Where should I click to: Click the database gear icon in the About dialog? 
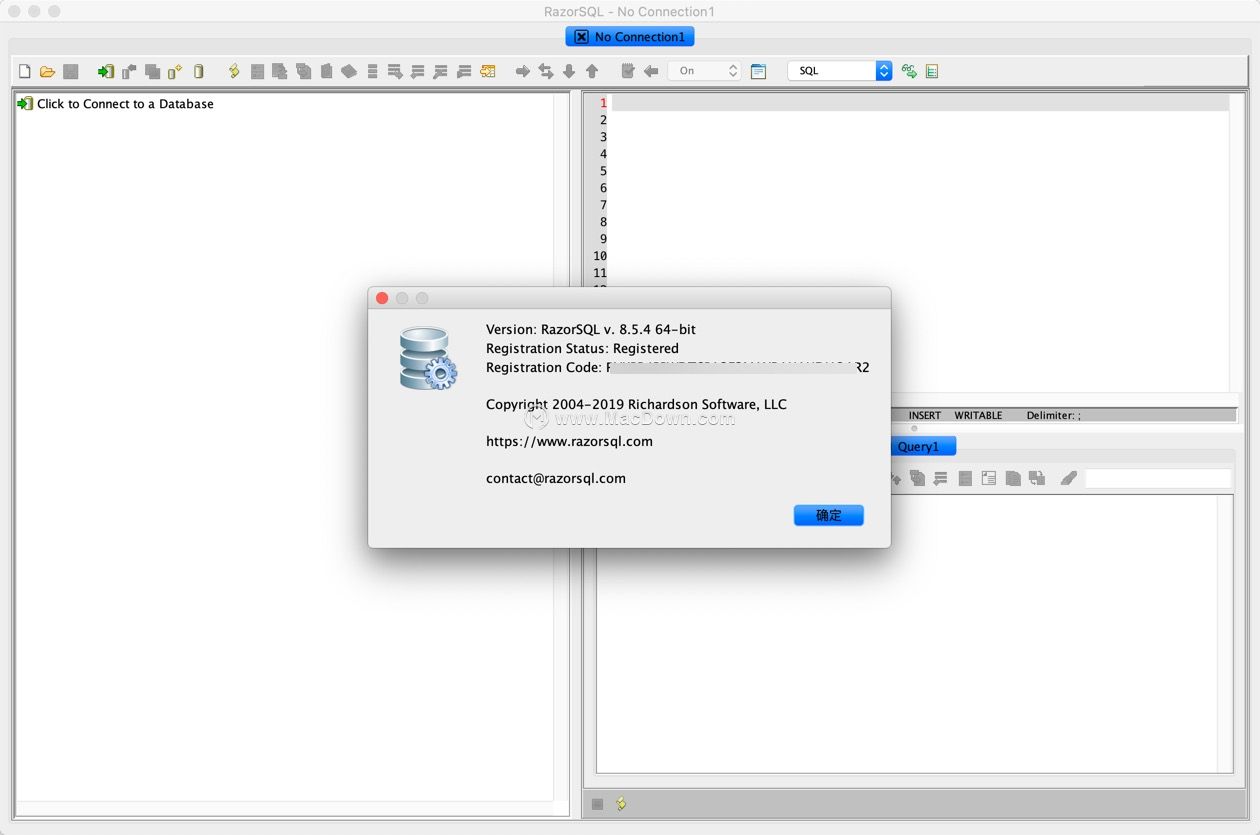(x=428, y=358)
